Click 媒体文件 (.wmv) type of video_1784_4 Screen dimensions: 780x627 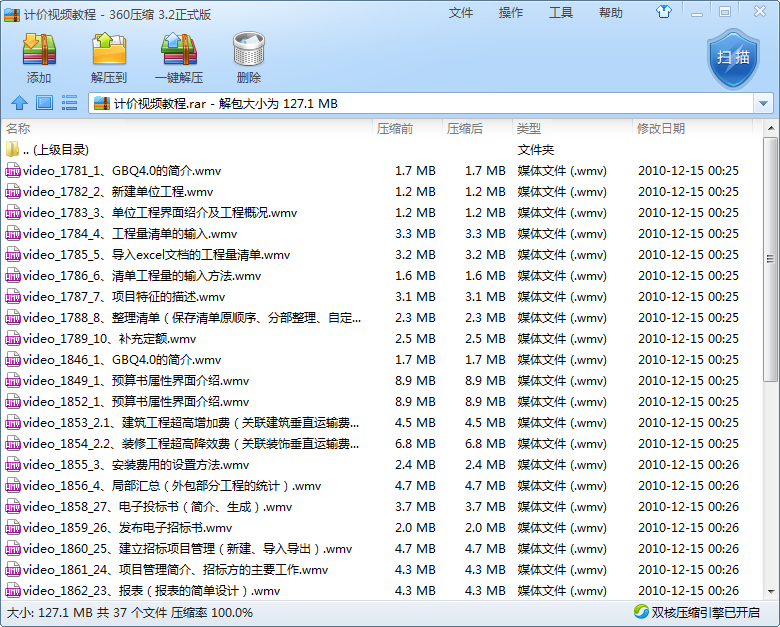(562, 233)
